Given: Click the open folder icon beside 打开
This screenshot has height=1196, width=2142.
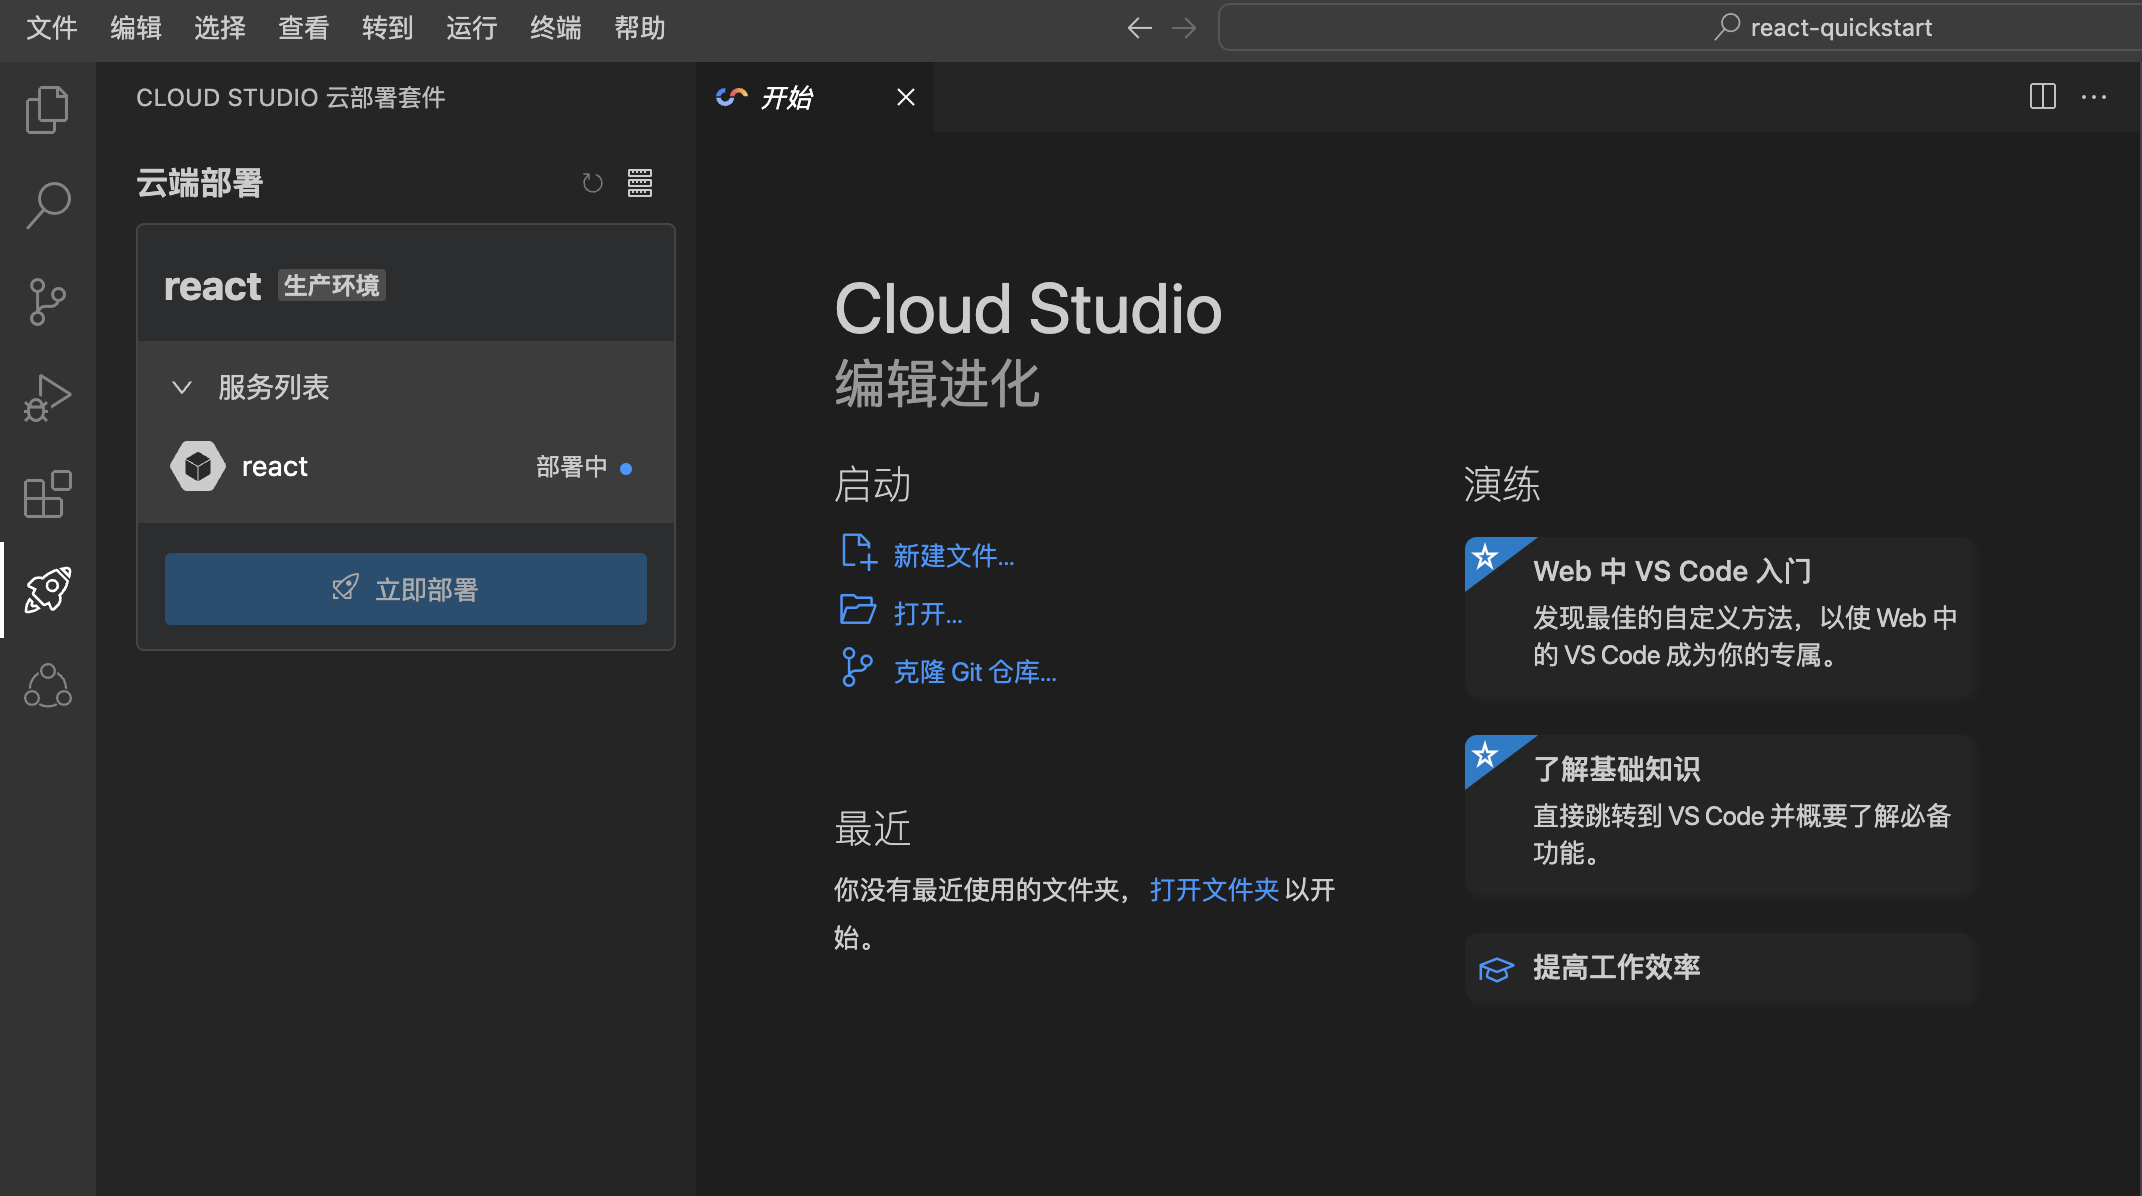Looking at the screenshot, I should [858, 609].
